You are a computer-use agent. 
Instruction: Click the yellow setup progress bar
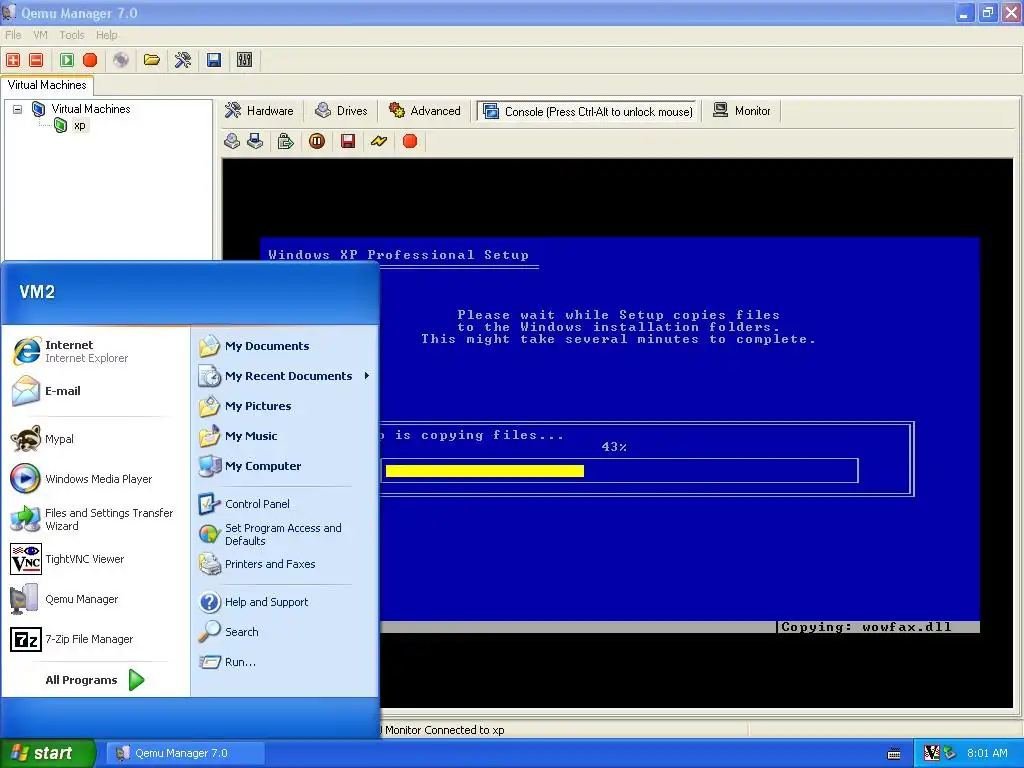[485, 471]
